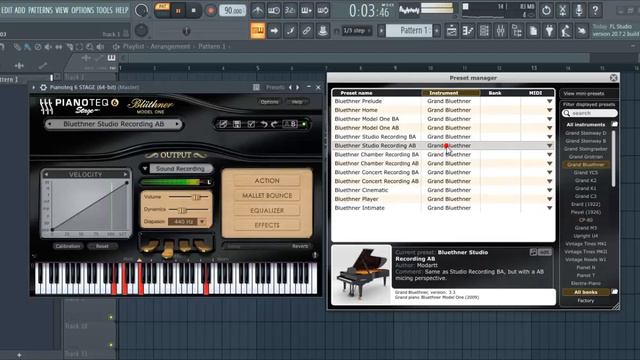Select next Pianoteq preset with right arrow
This screenshot has height=360, width=640.
[x=178, y=124]
